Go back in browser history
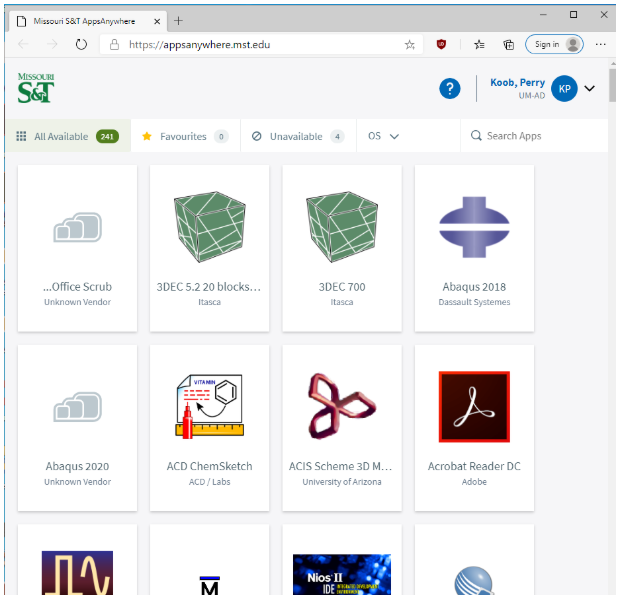The image size is (621, 600). click(23, 44)
